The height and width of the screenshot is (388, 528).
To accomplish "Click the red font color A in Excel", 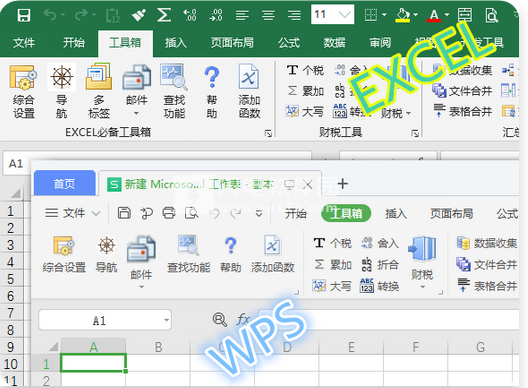I will click(434, 15).
